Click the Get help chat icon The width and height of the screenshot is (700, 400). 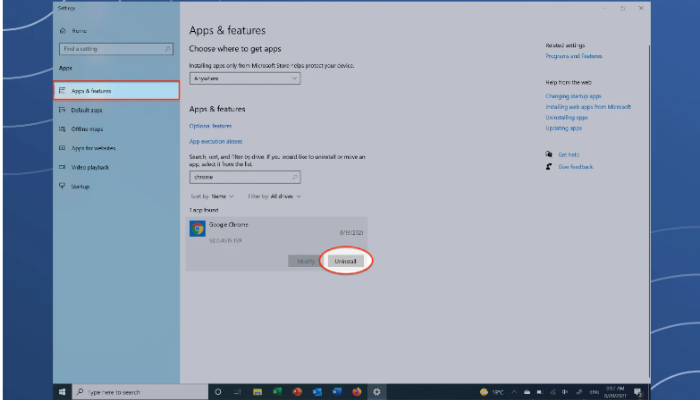pos(549,154)
